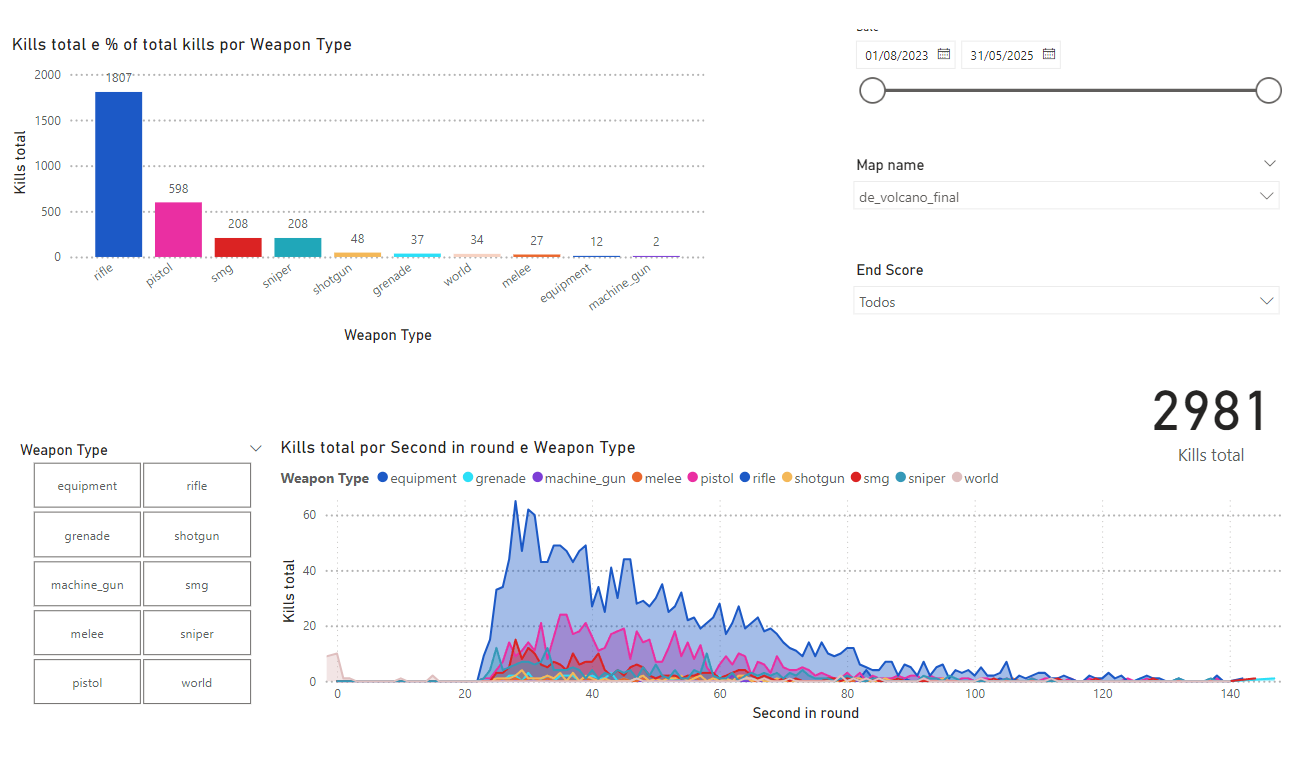The width and height of the screenshot is (1305, 760).
Task: Open the End Score dropdown showing Todos
Action: click(1066, 302)
